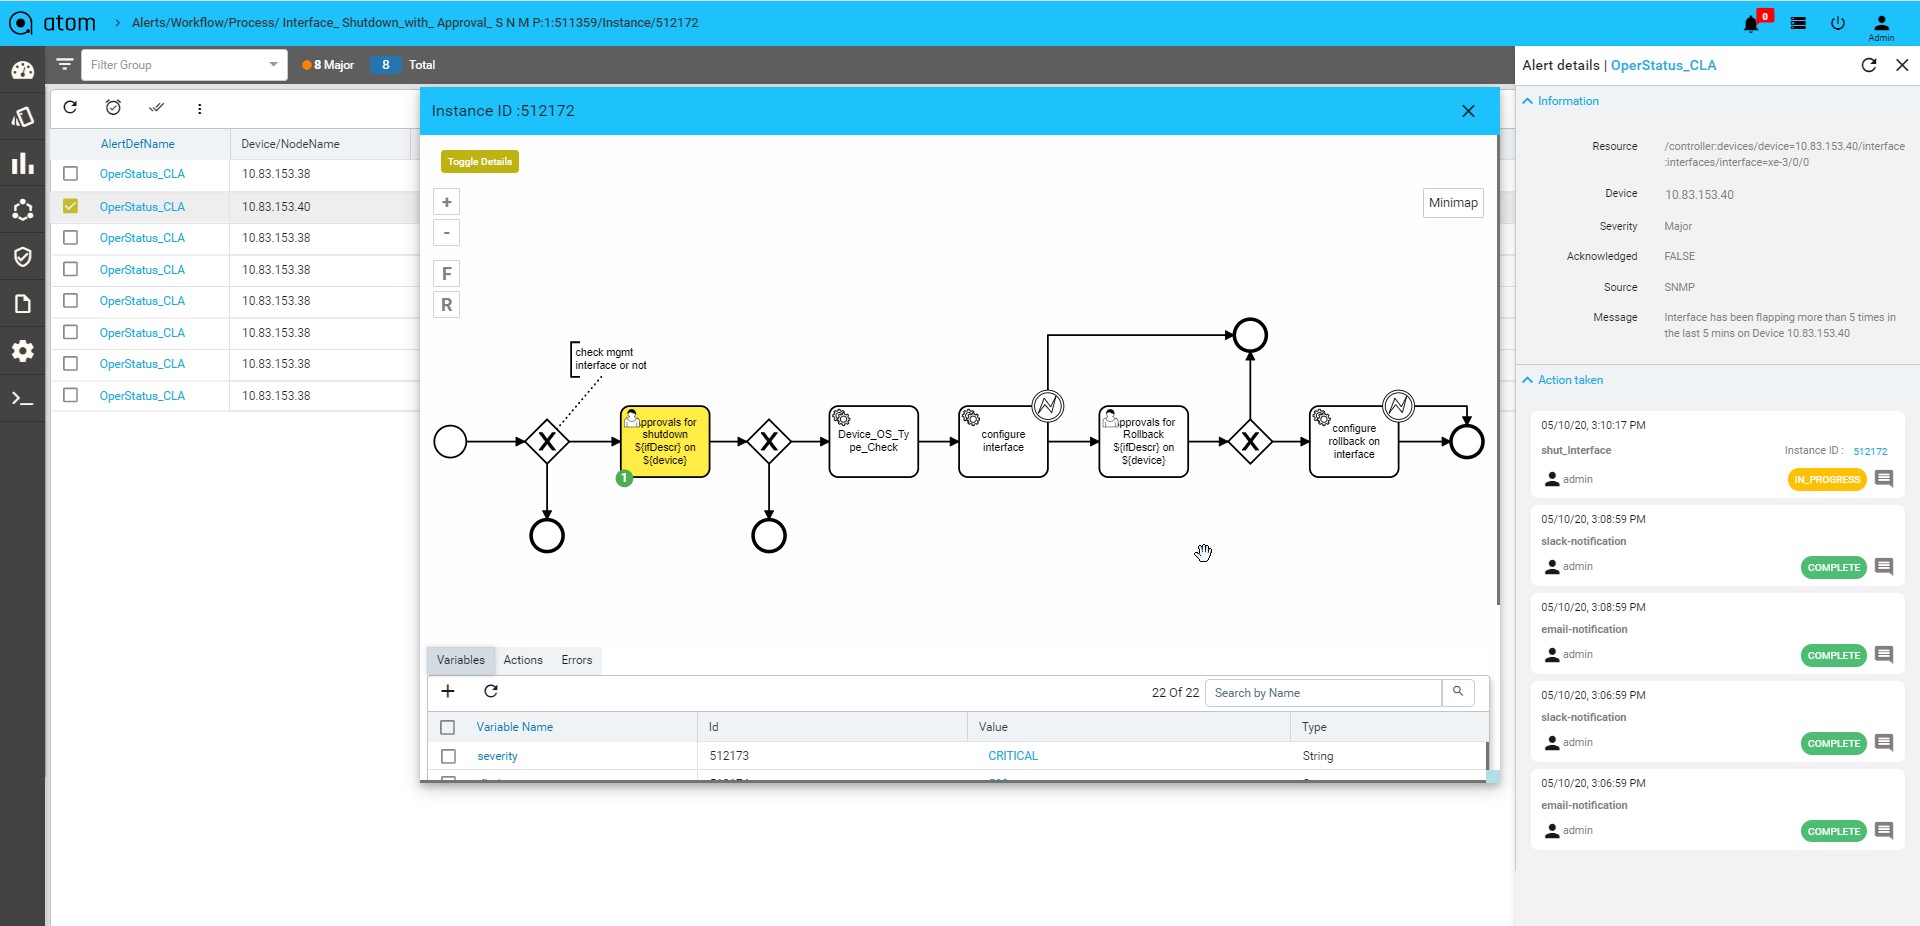Close the Alert details panel

1903,65
